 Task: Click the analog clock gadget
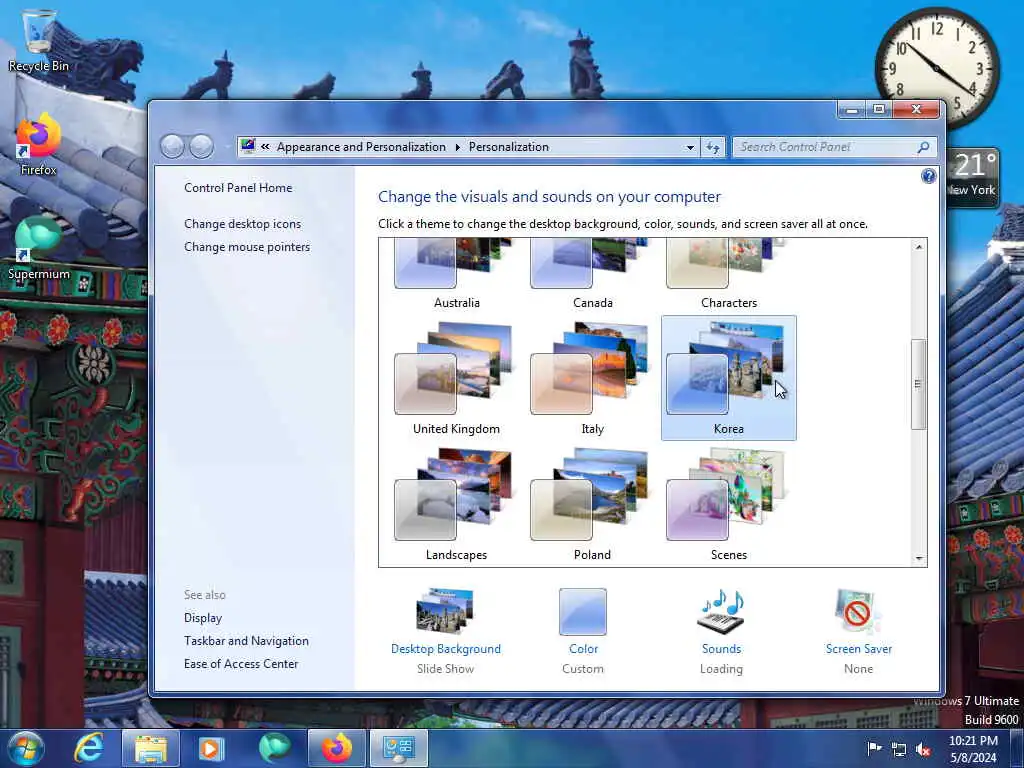(x=936, y=67)
